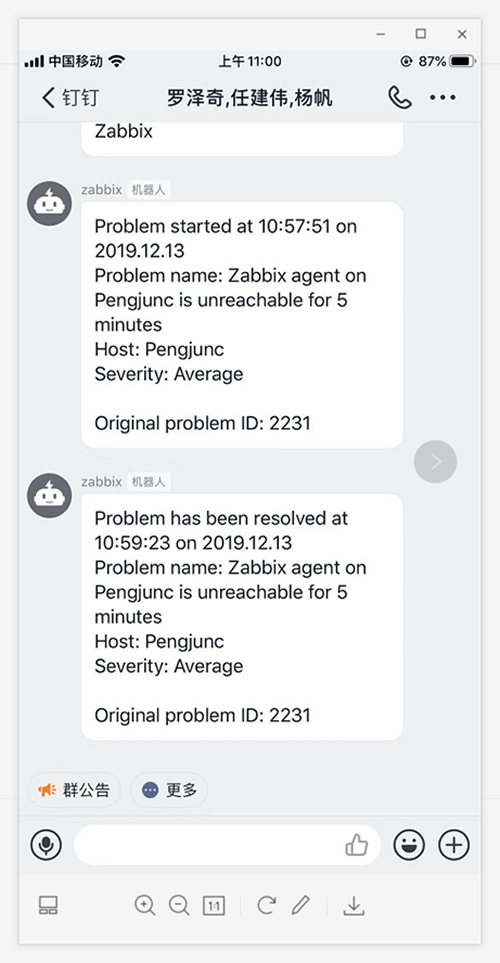The height and width of the screenshot is (963, 500).
Task: Click the microphone voice input icon
Action: point(46,845)
